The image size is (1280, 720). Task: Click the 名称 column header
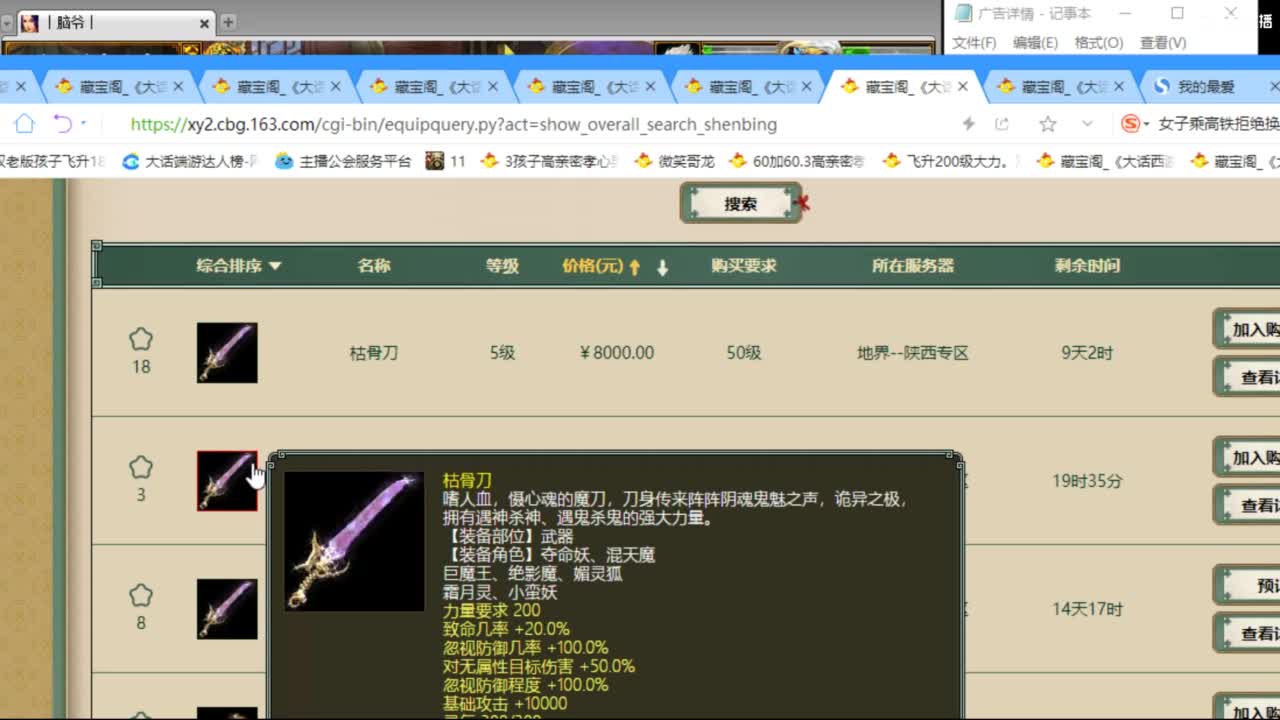[373, 266]
